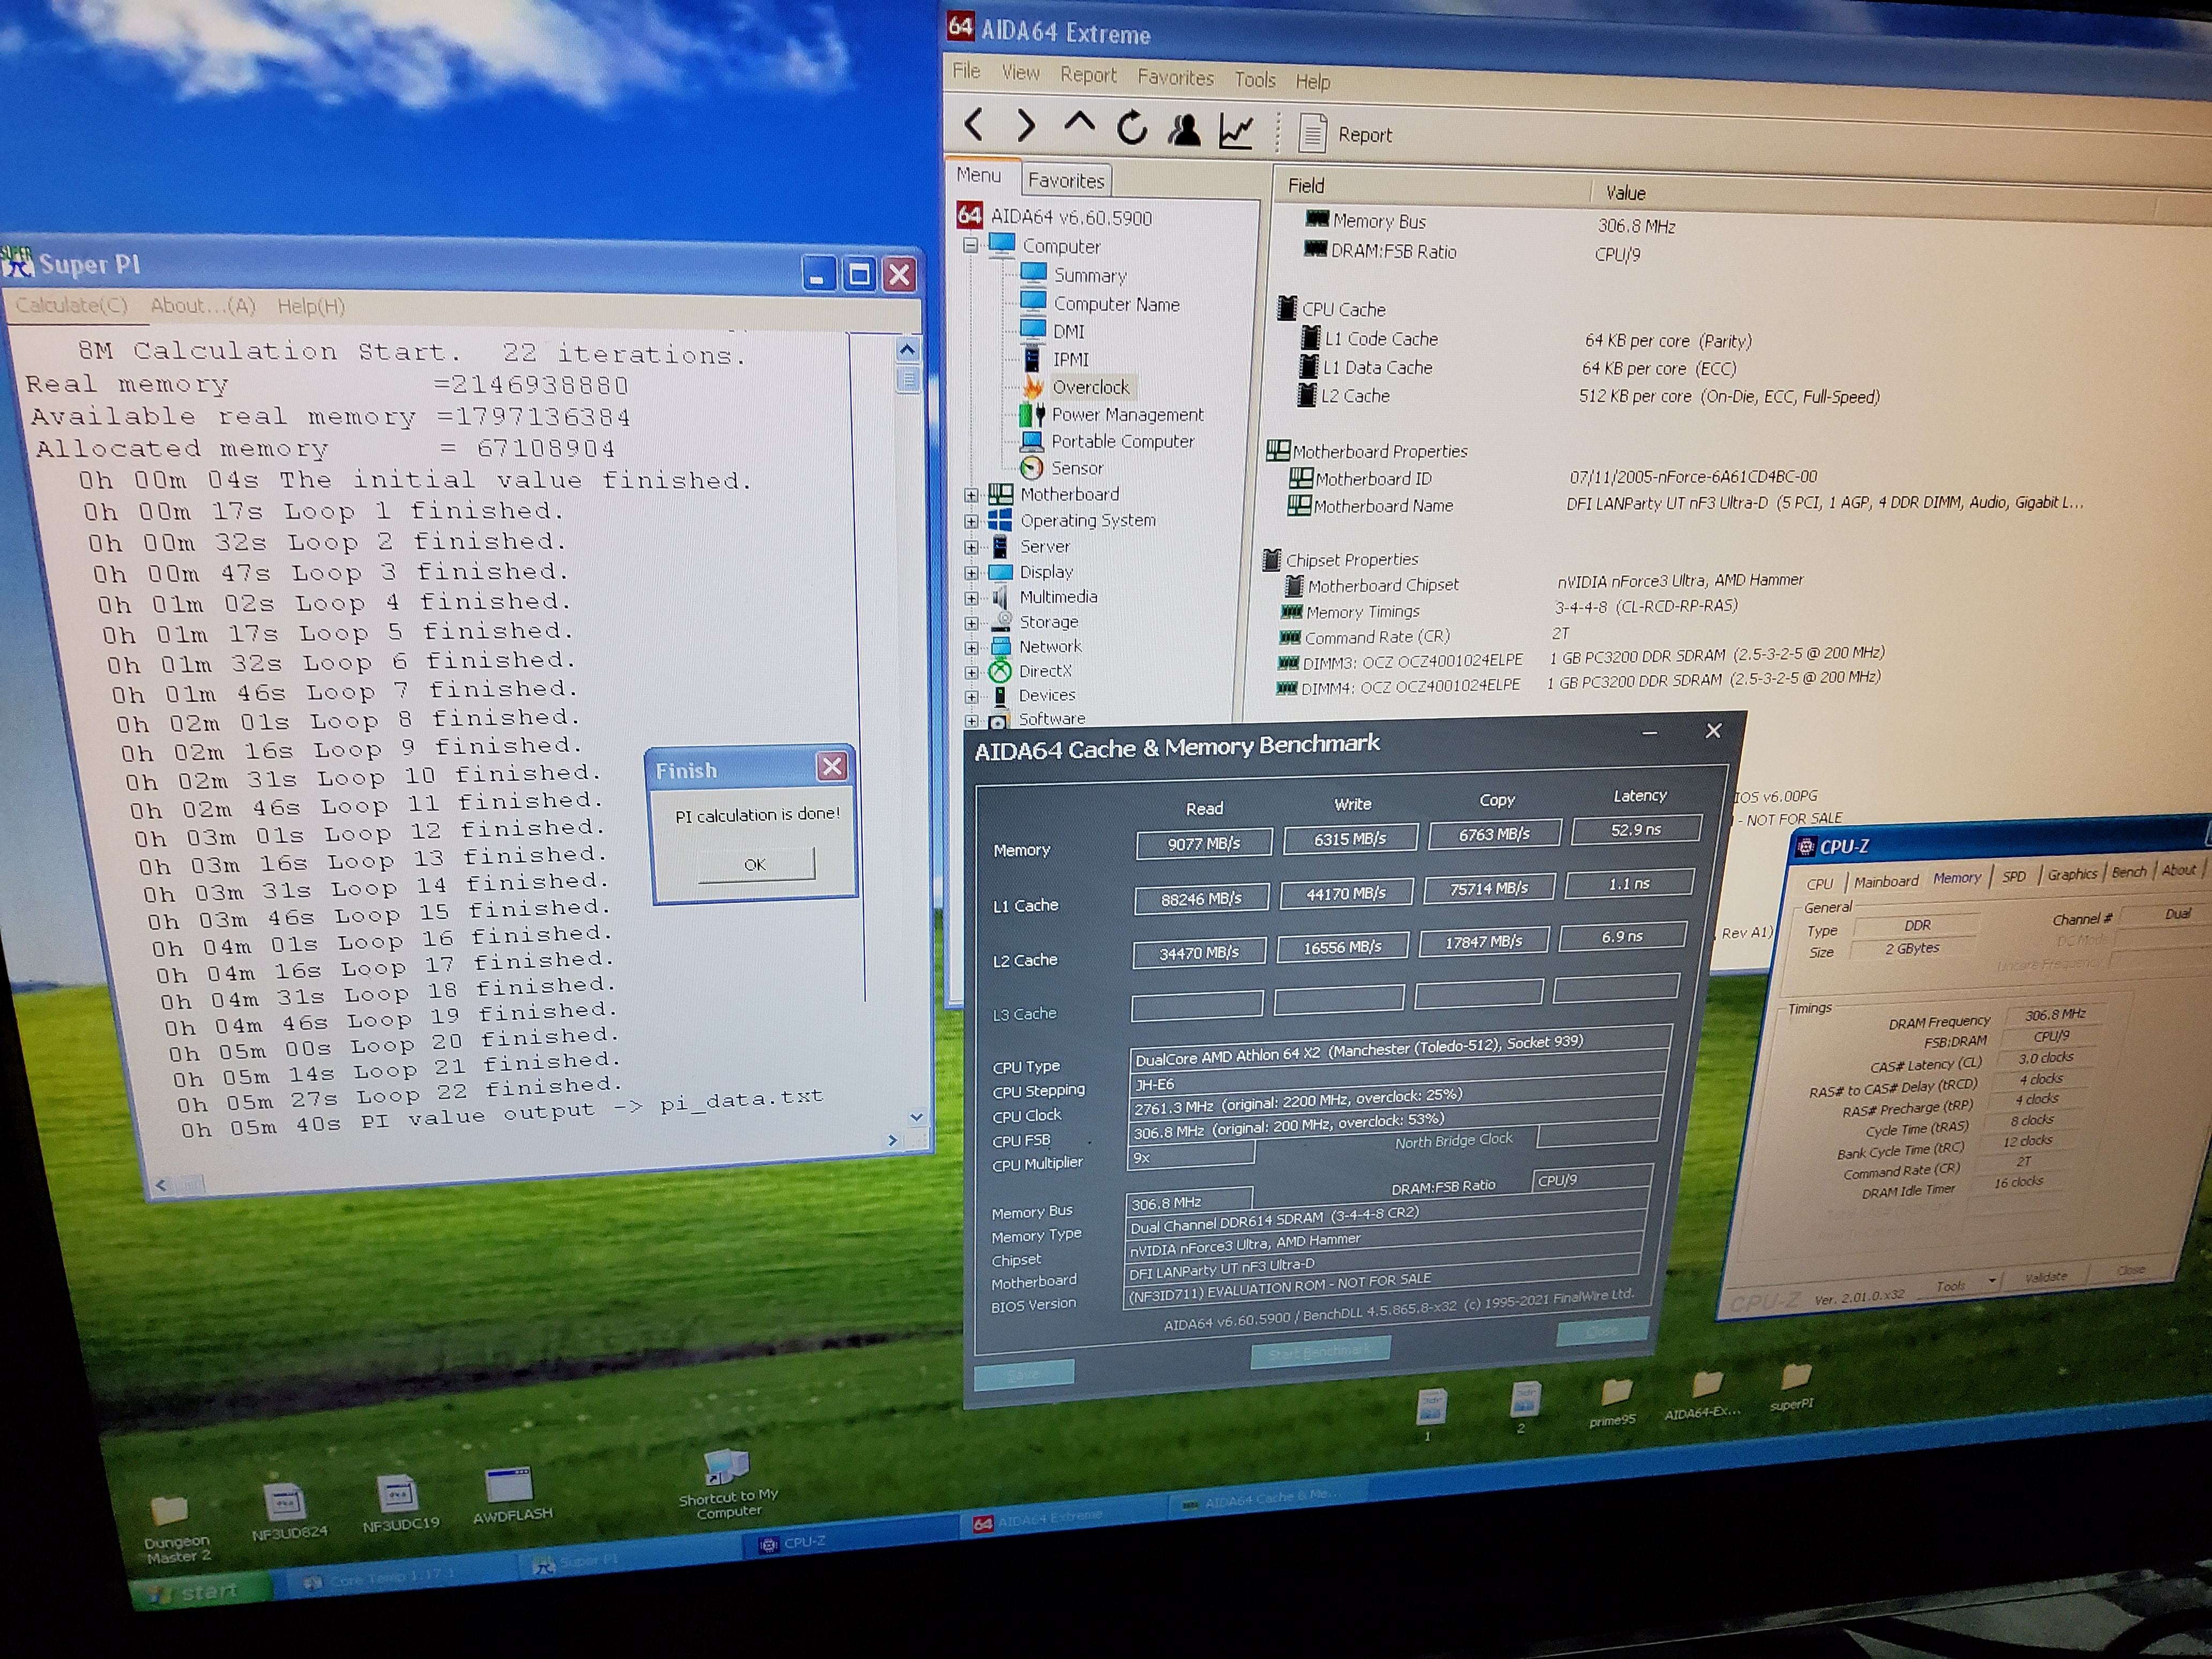This screenshot has width=2212, height=1659.
Task: Select DMI node in AIDA64 tree
Action: point(1068,331)
